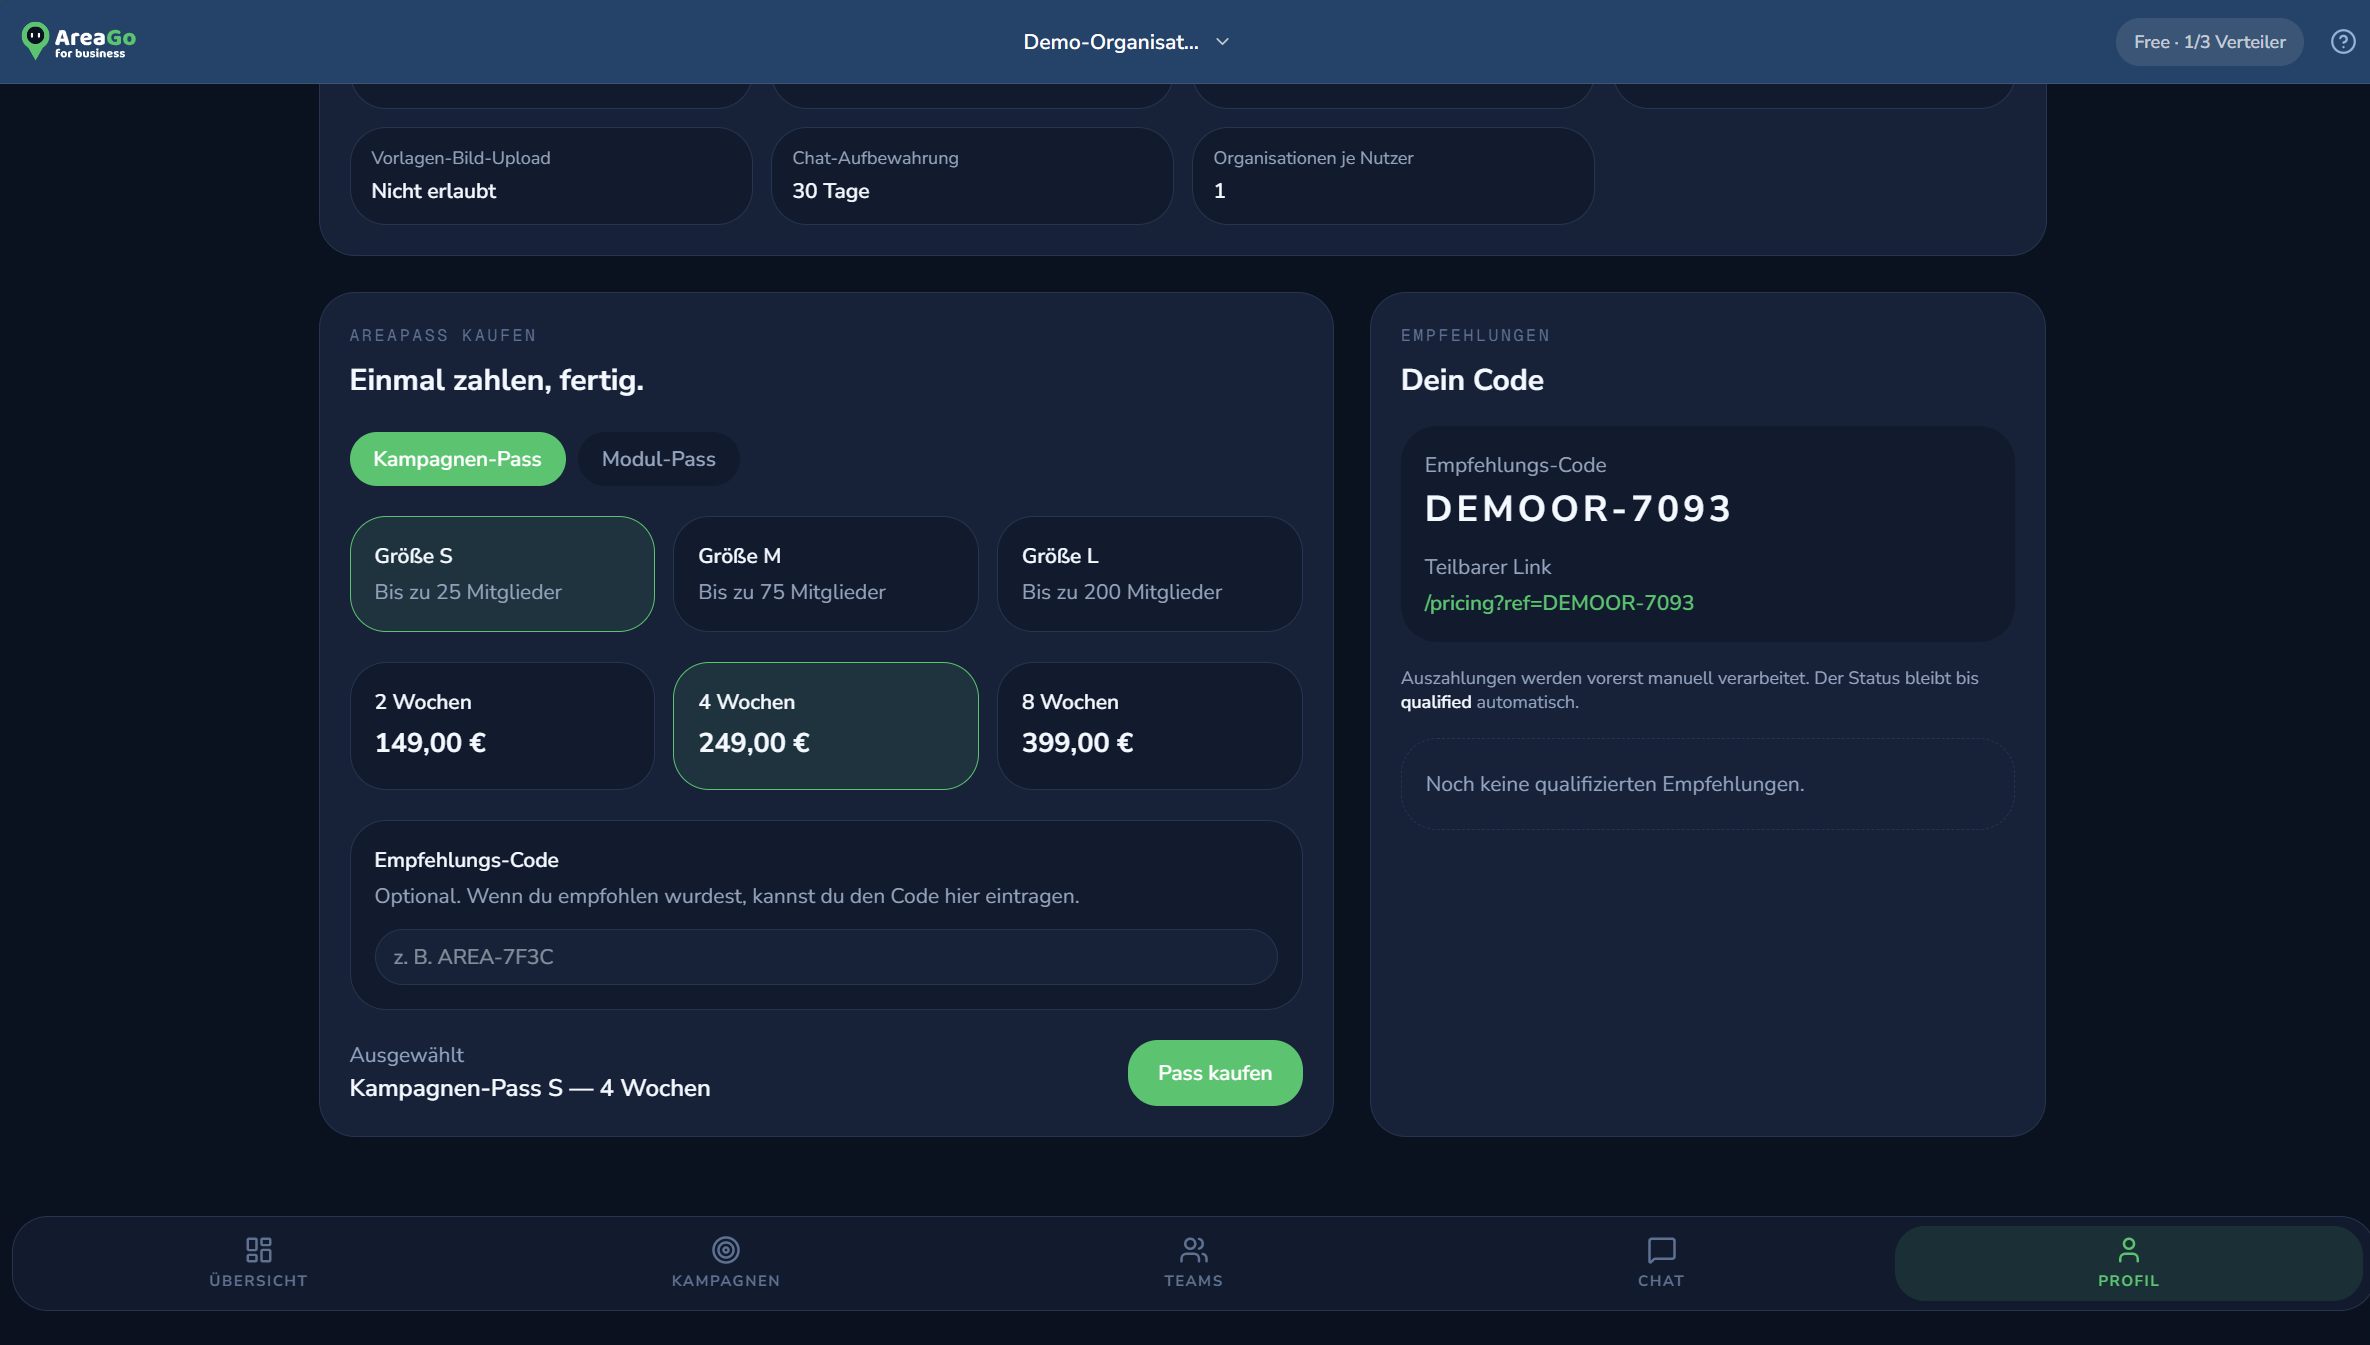The width and height of the screenshot is (2370, 1345).
Task: Choose the 2 Wochen 149,00 € duration
Action: [502, 726]
